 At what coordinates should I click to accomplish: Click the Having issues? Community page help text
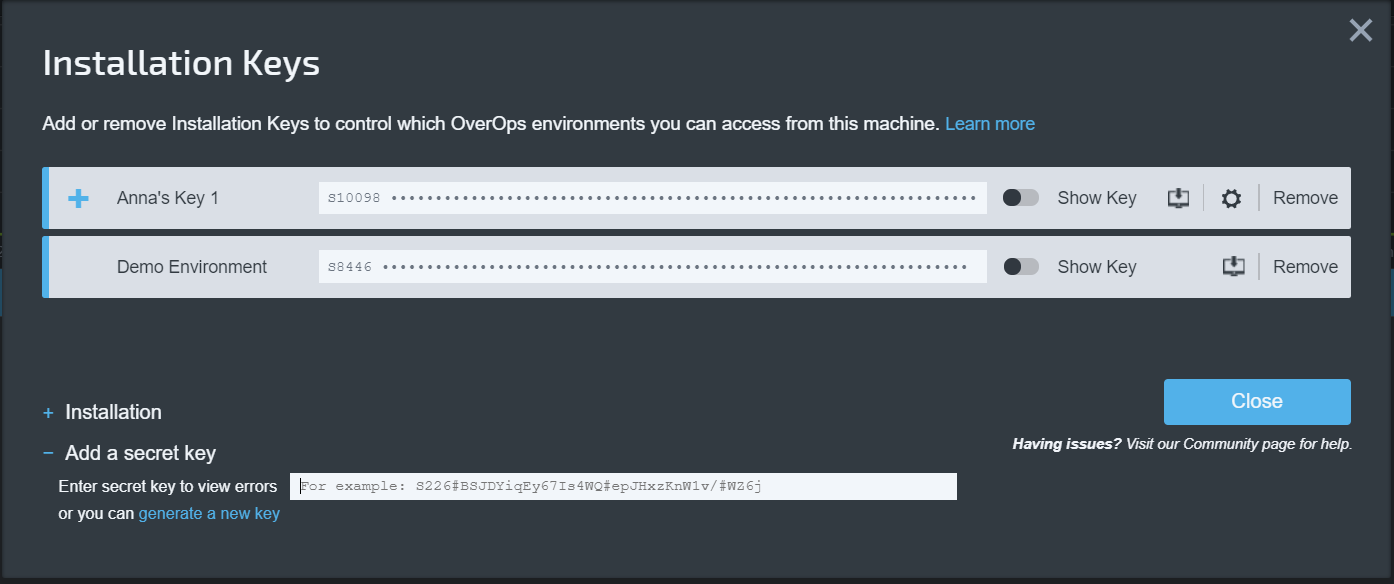click(1182, 444)
